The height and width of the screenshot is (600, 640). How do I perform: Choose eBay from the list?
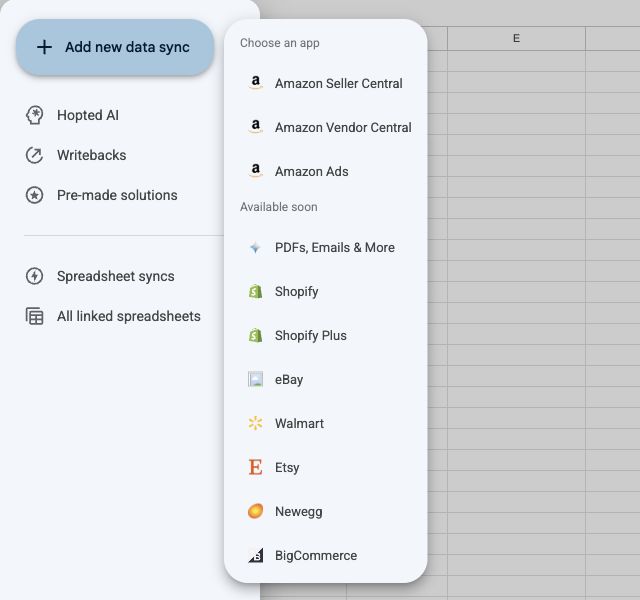click(x=326, y=380)
